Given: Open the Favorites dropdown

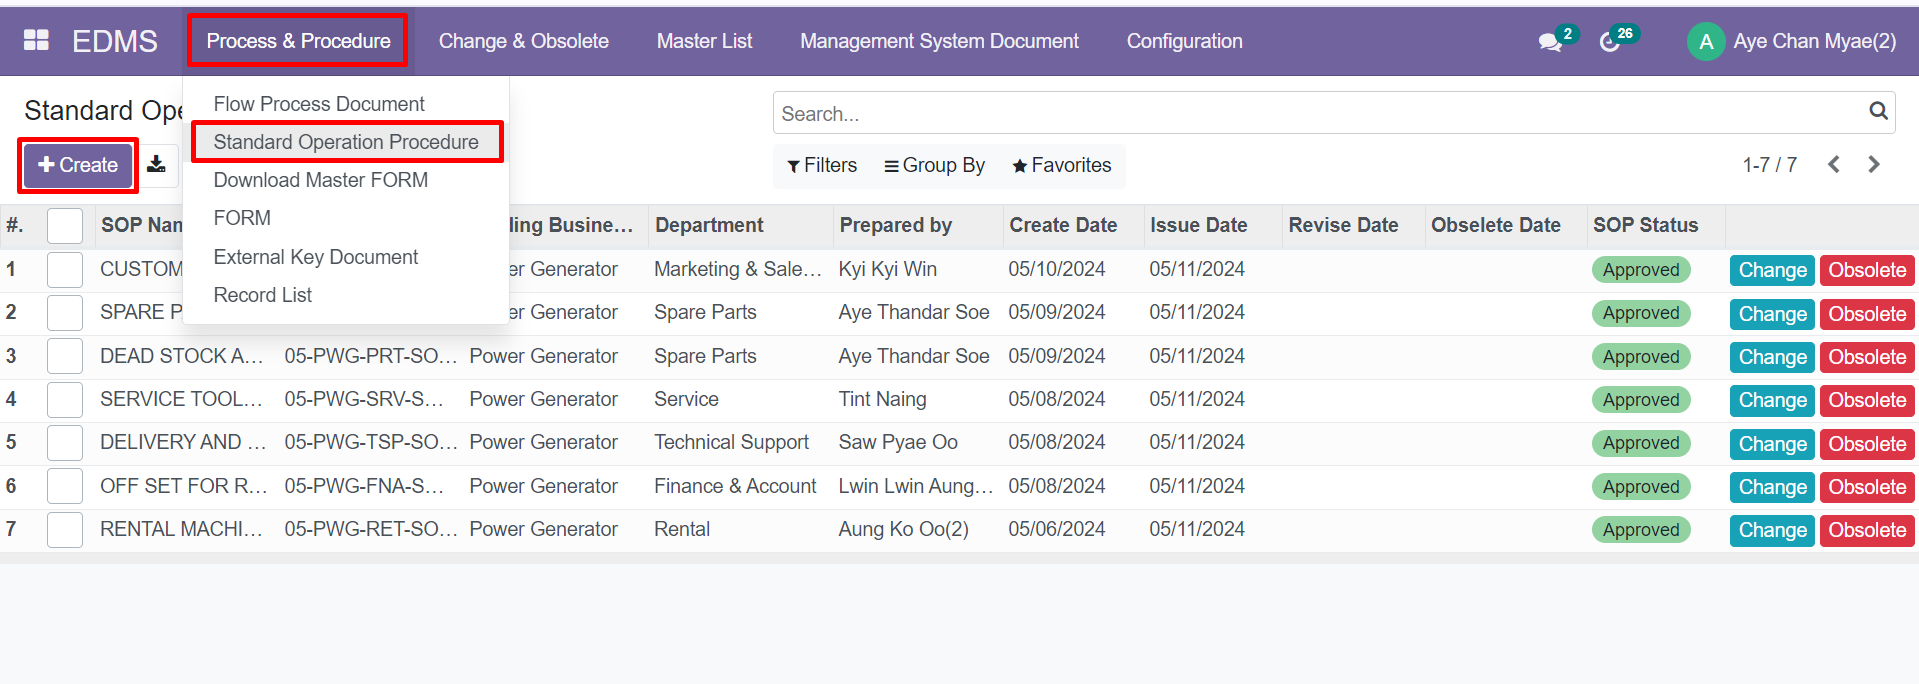Looking at the screenshot, I should point(1061,165).
